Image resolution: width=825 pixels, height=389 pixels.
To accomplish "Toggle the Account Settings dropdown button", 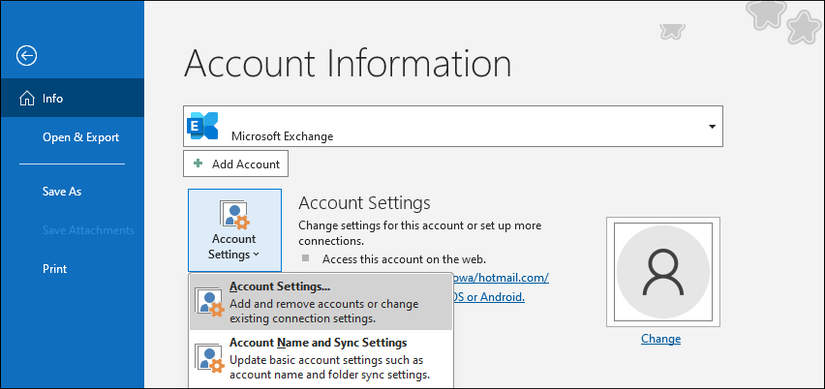I will pos(235,231).
